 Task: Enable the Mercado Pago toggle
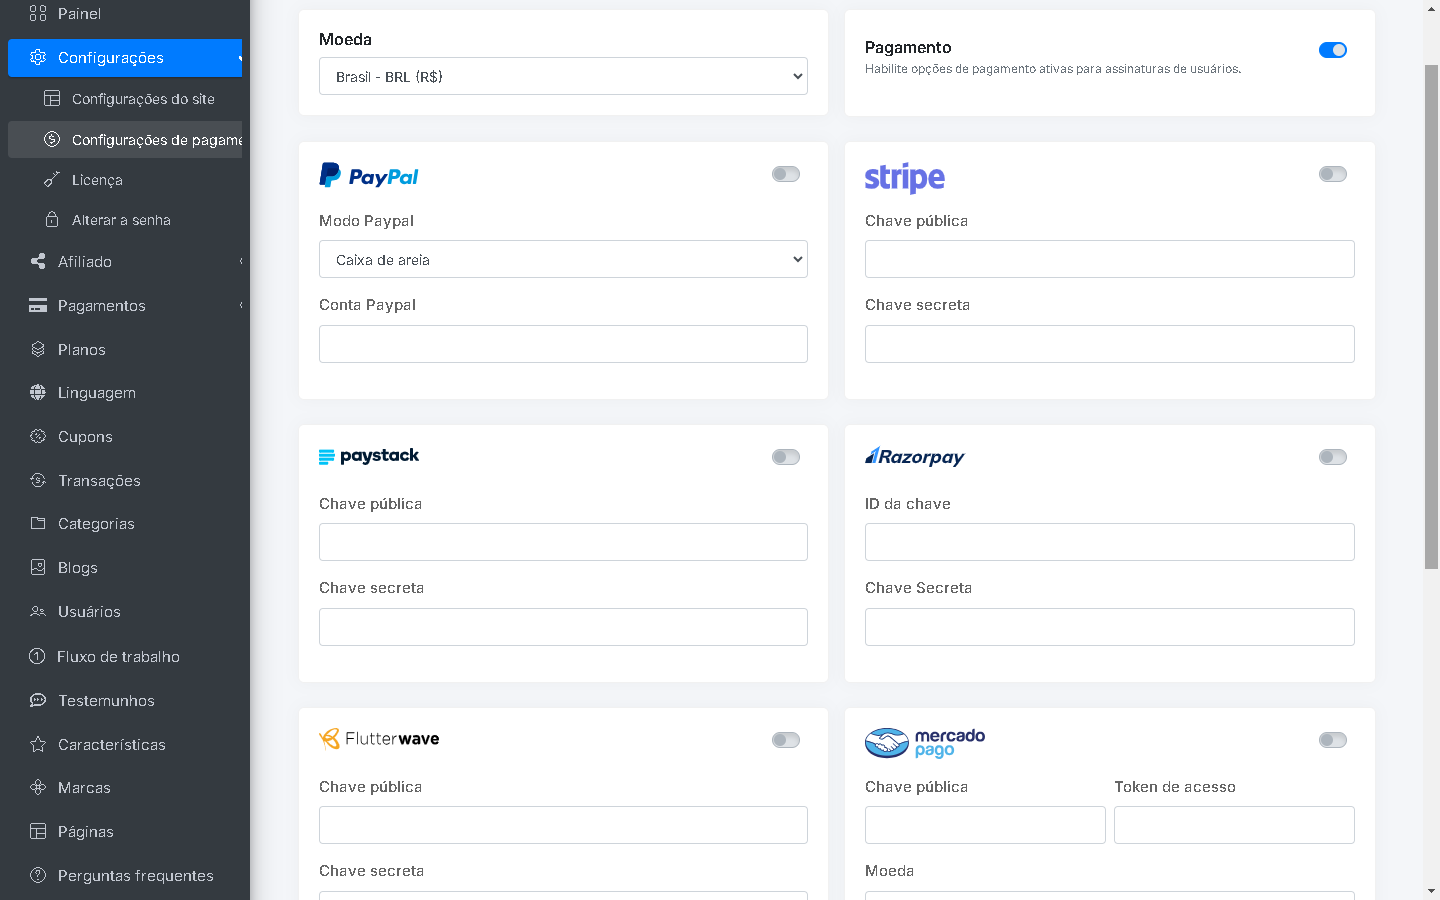click(1332, 740)
